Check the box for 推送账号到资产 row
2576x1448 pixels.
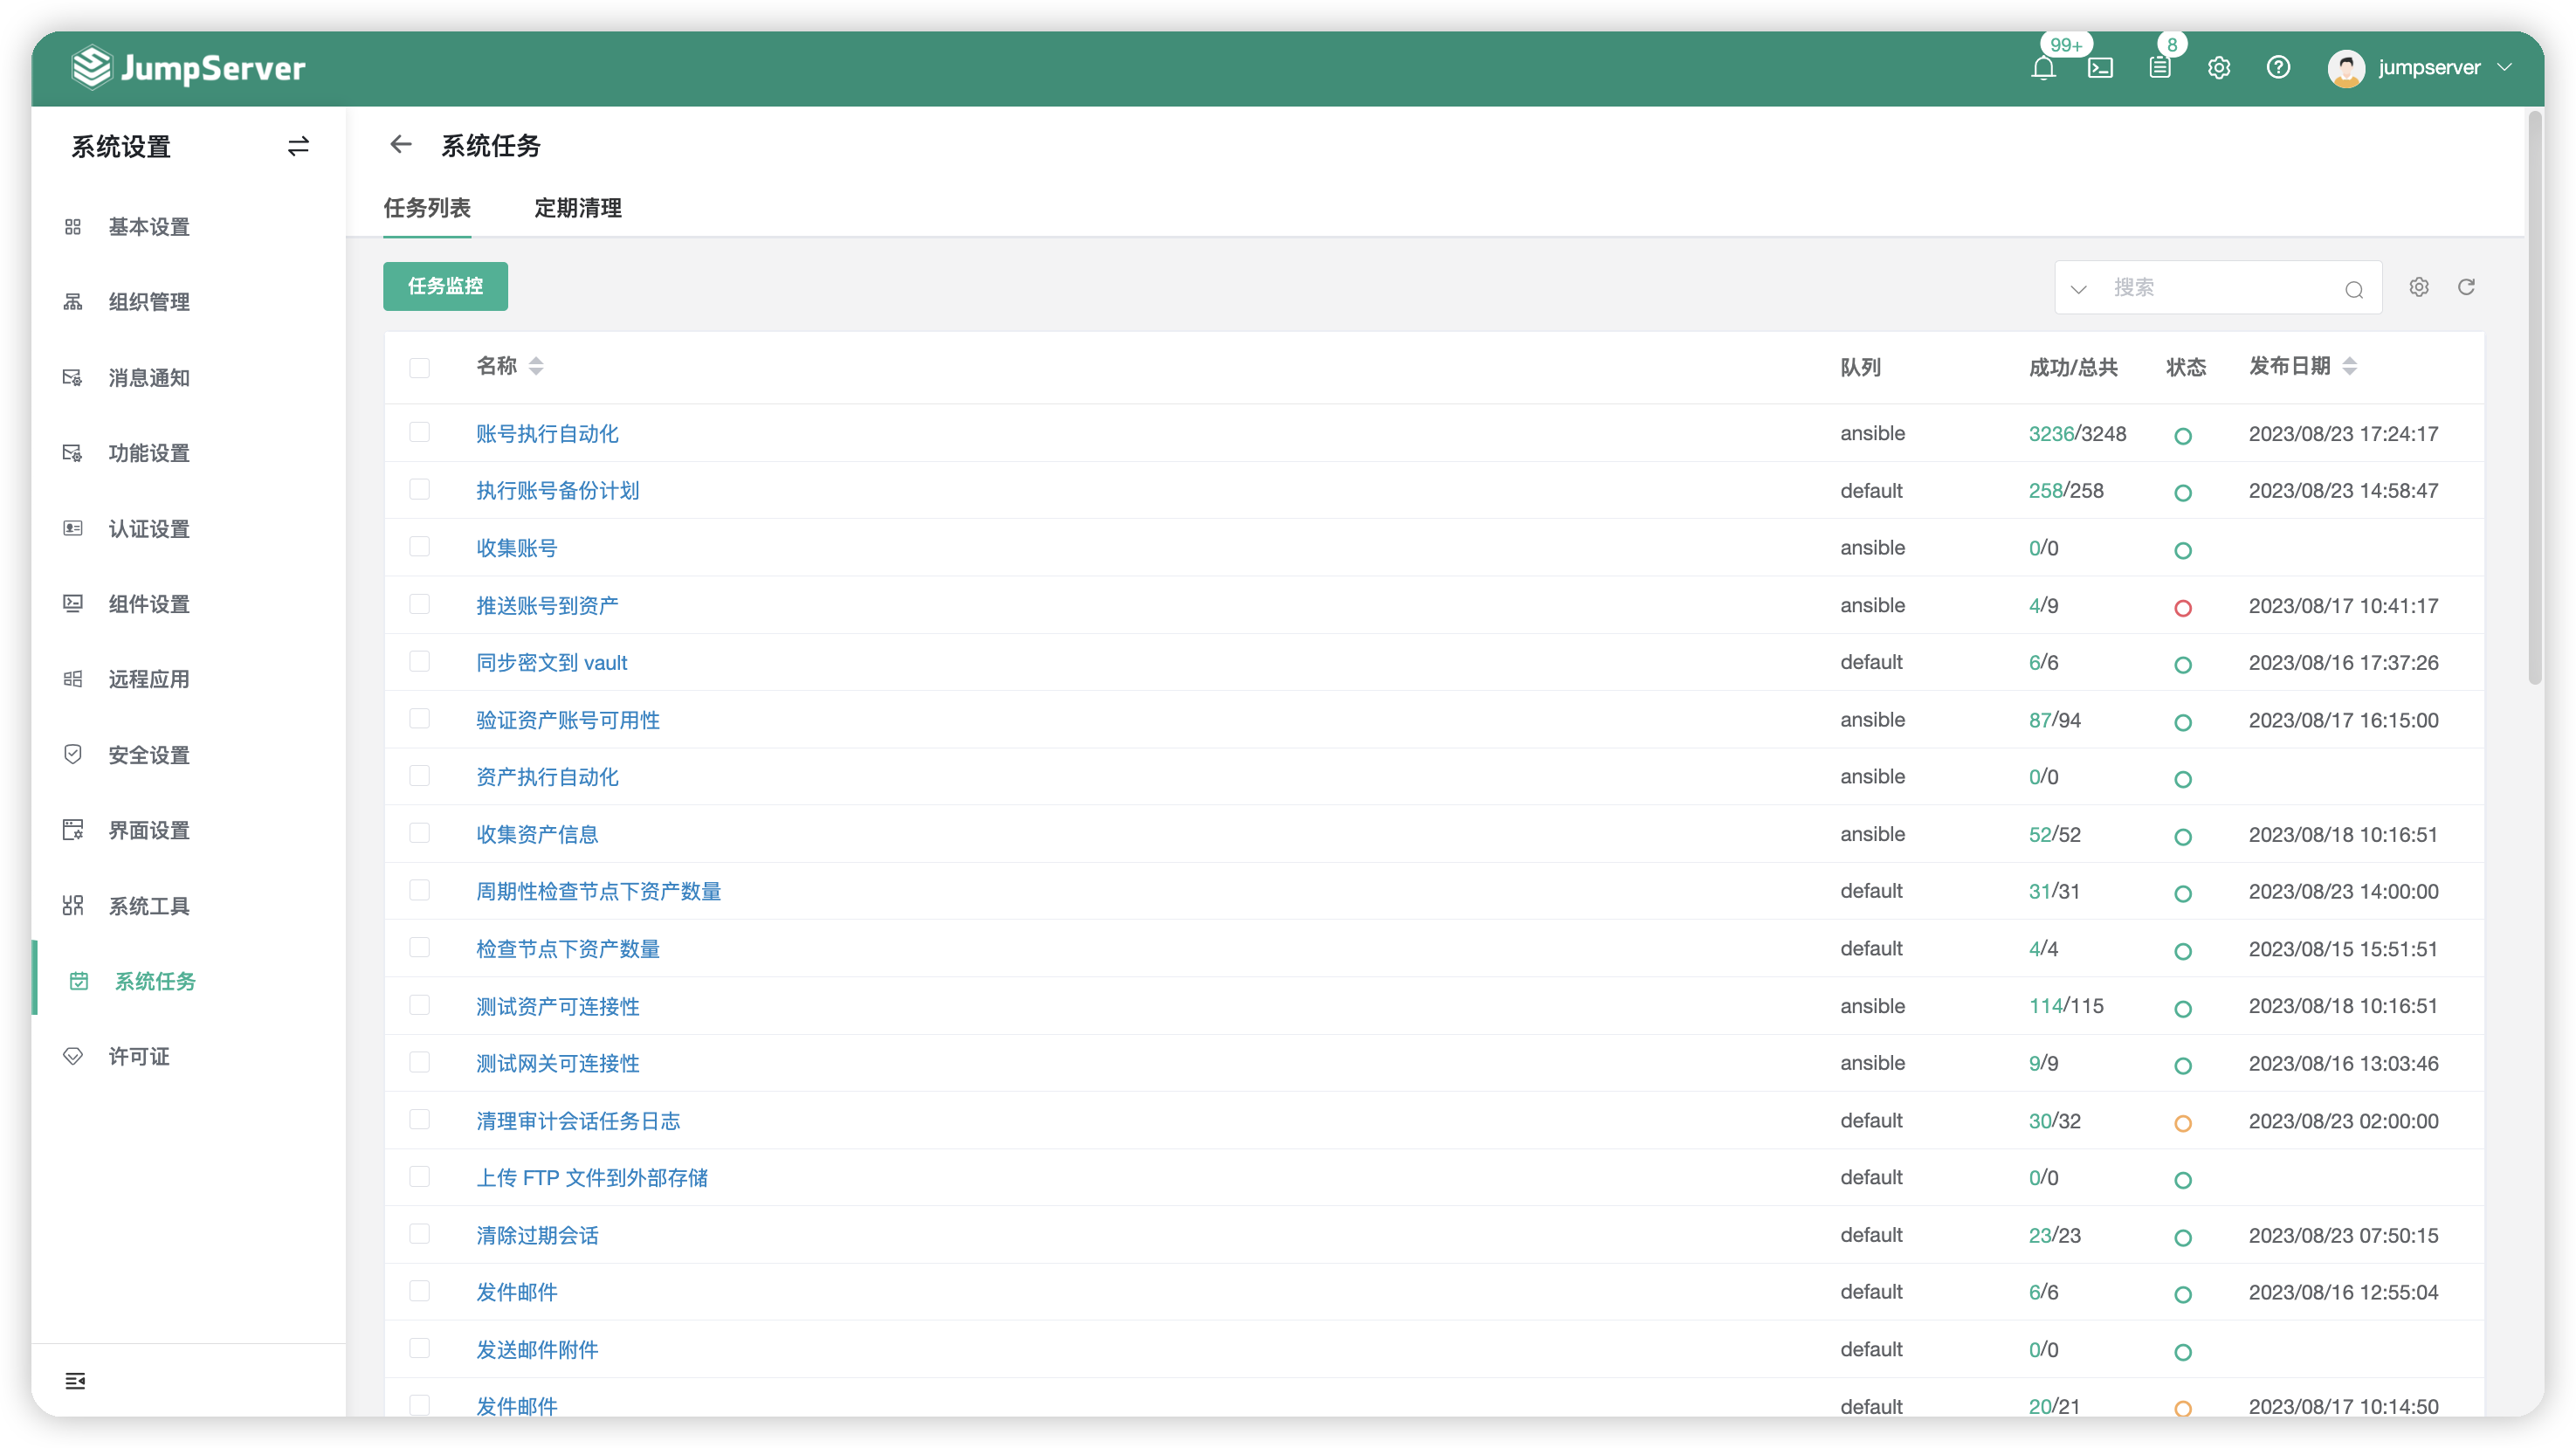[x=419, y=604]
